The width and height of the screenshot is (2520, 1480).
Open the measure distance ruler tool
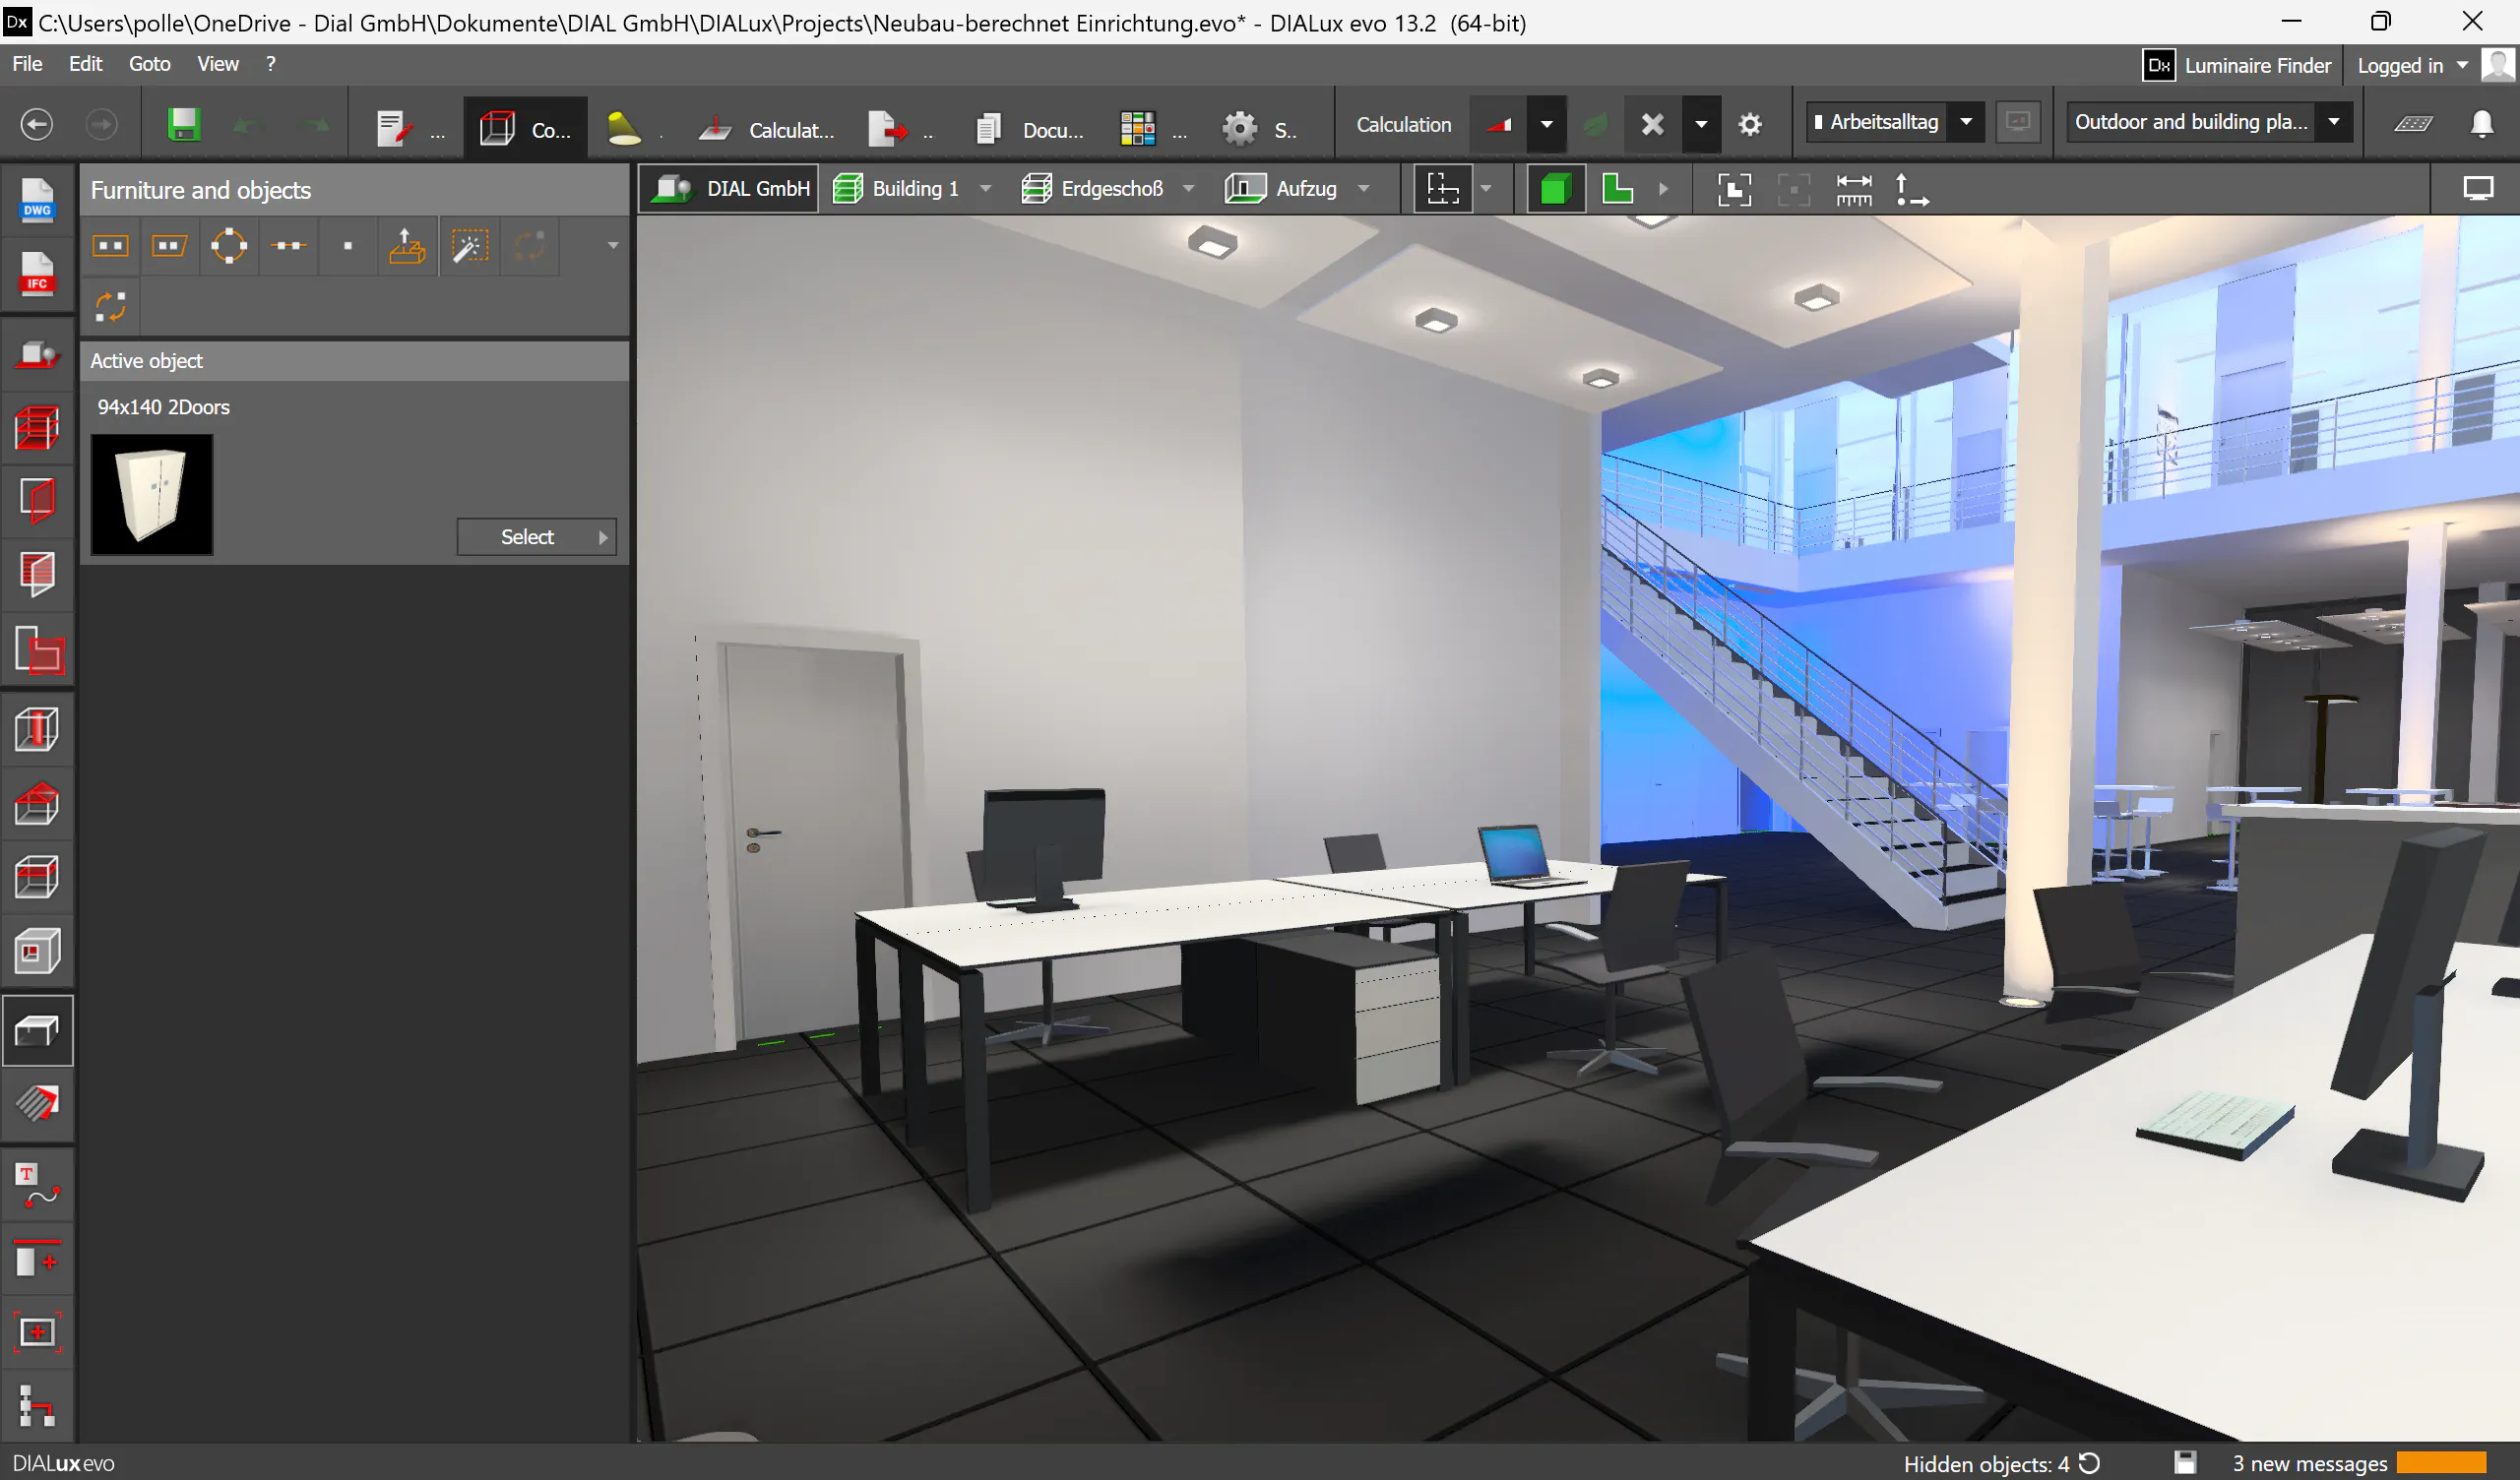tap(1853, 189)
